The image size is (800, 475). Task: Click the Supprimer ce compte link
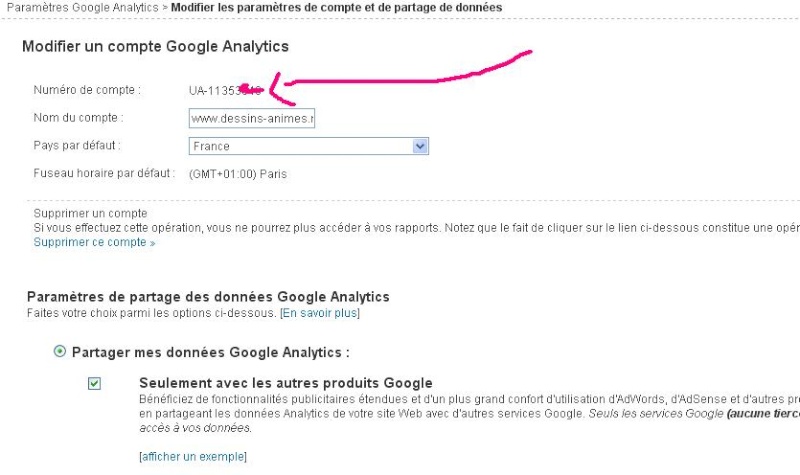94,242
